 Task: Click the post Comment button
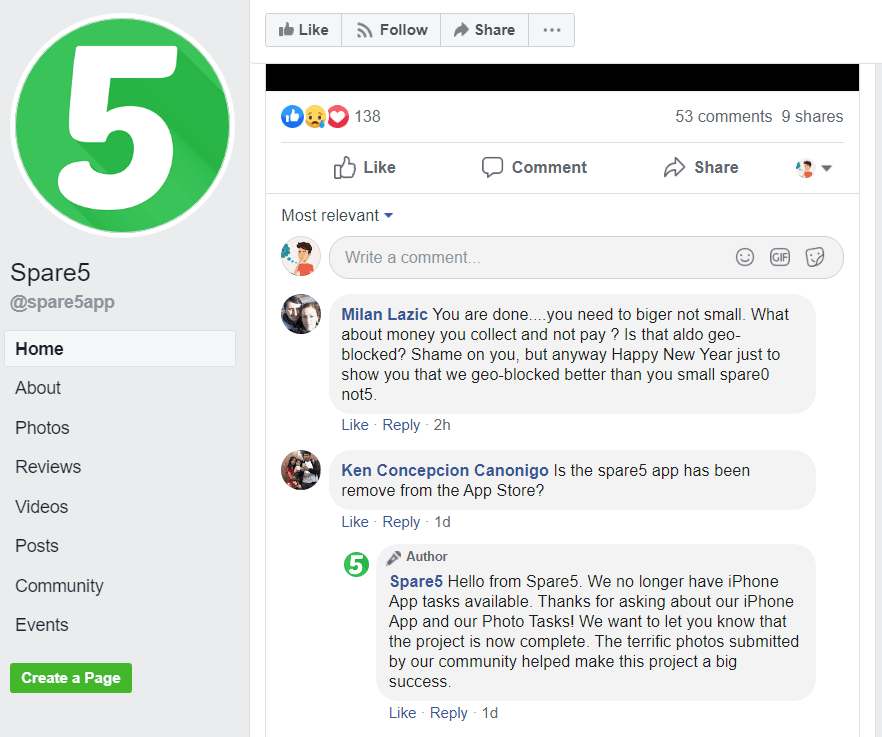point(534,168)
